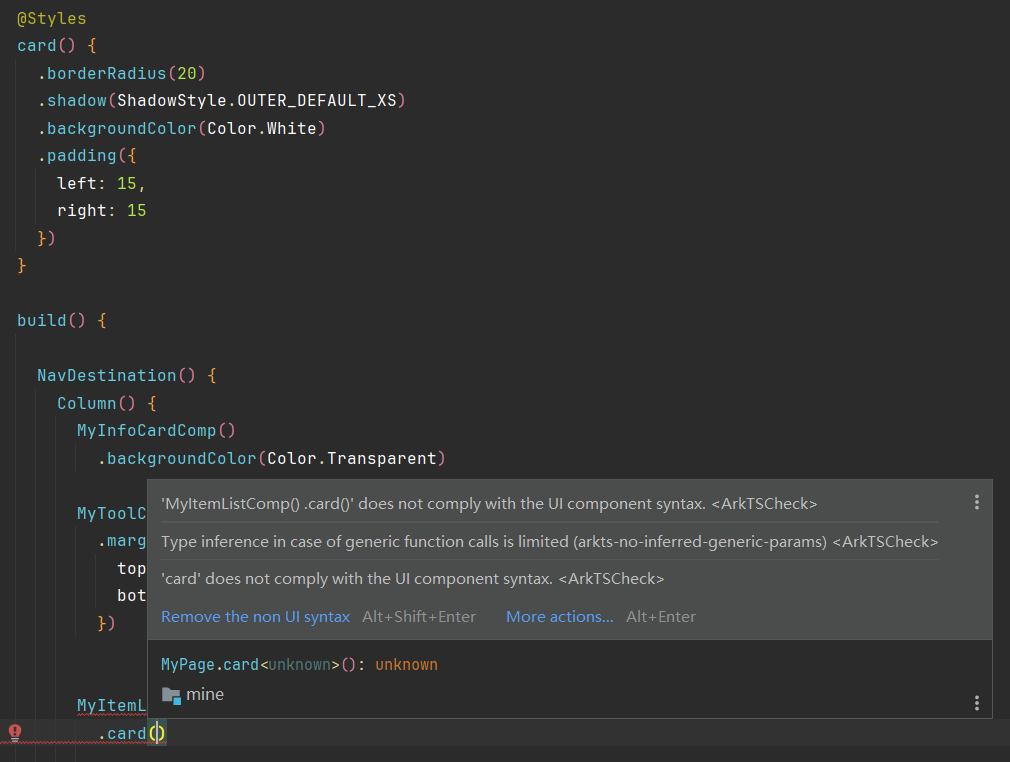Click 'Remove the non UI syntax' quick fix
The height and width of the screenshot is (762, 1010).
tap(255, 616)
